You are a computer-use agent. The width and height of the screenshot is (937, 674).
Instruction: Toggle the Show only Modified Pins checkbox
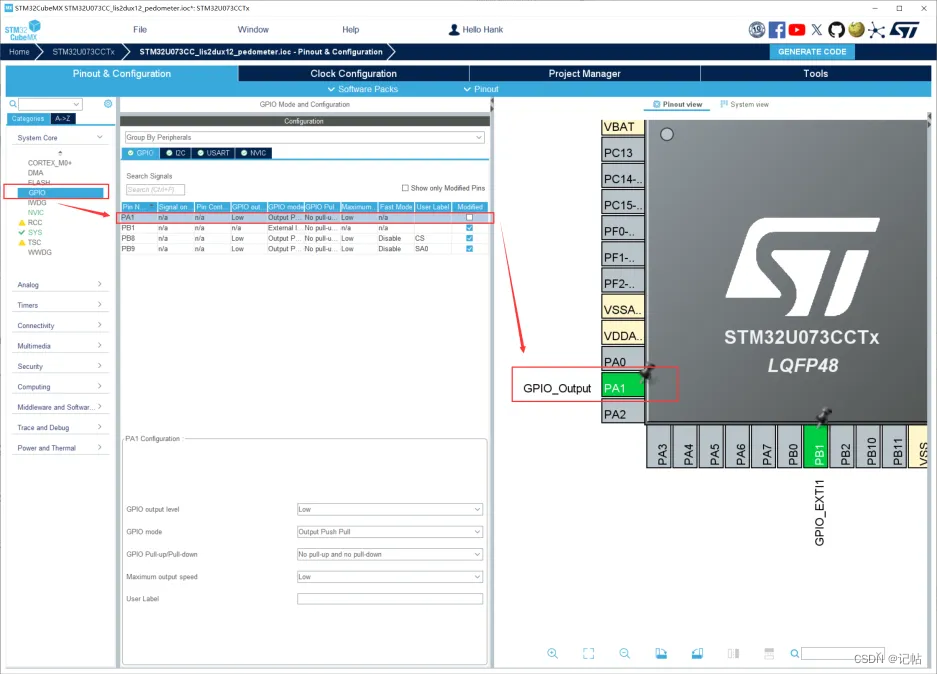pos(405,188)
